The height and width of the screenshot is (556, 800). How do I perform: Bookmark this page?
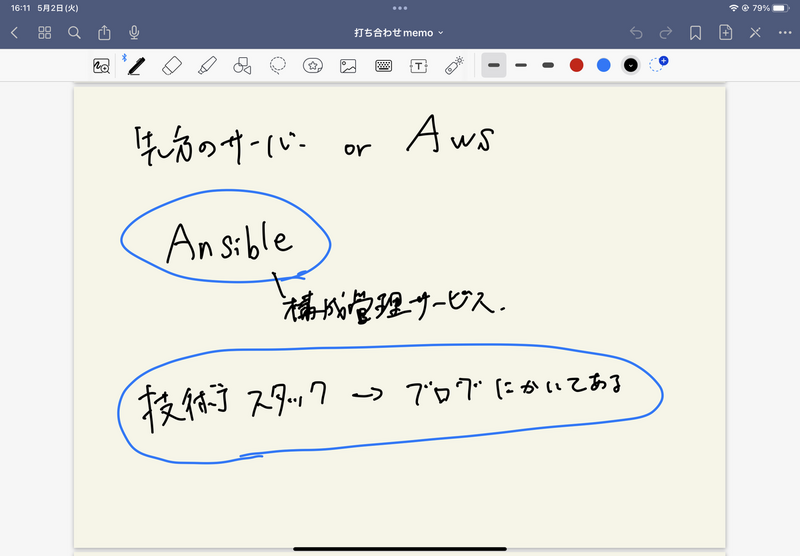coord(695,33)
